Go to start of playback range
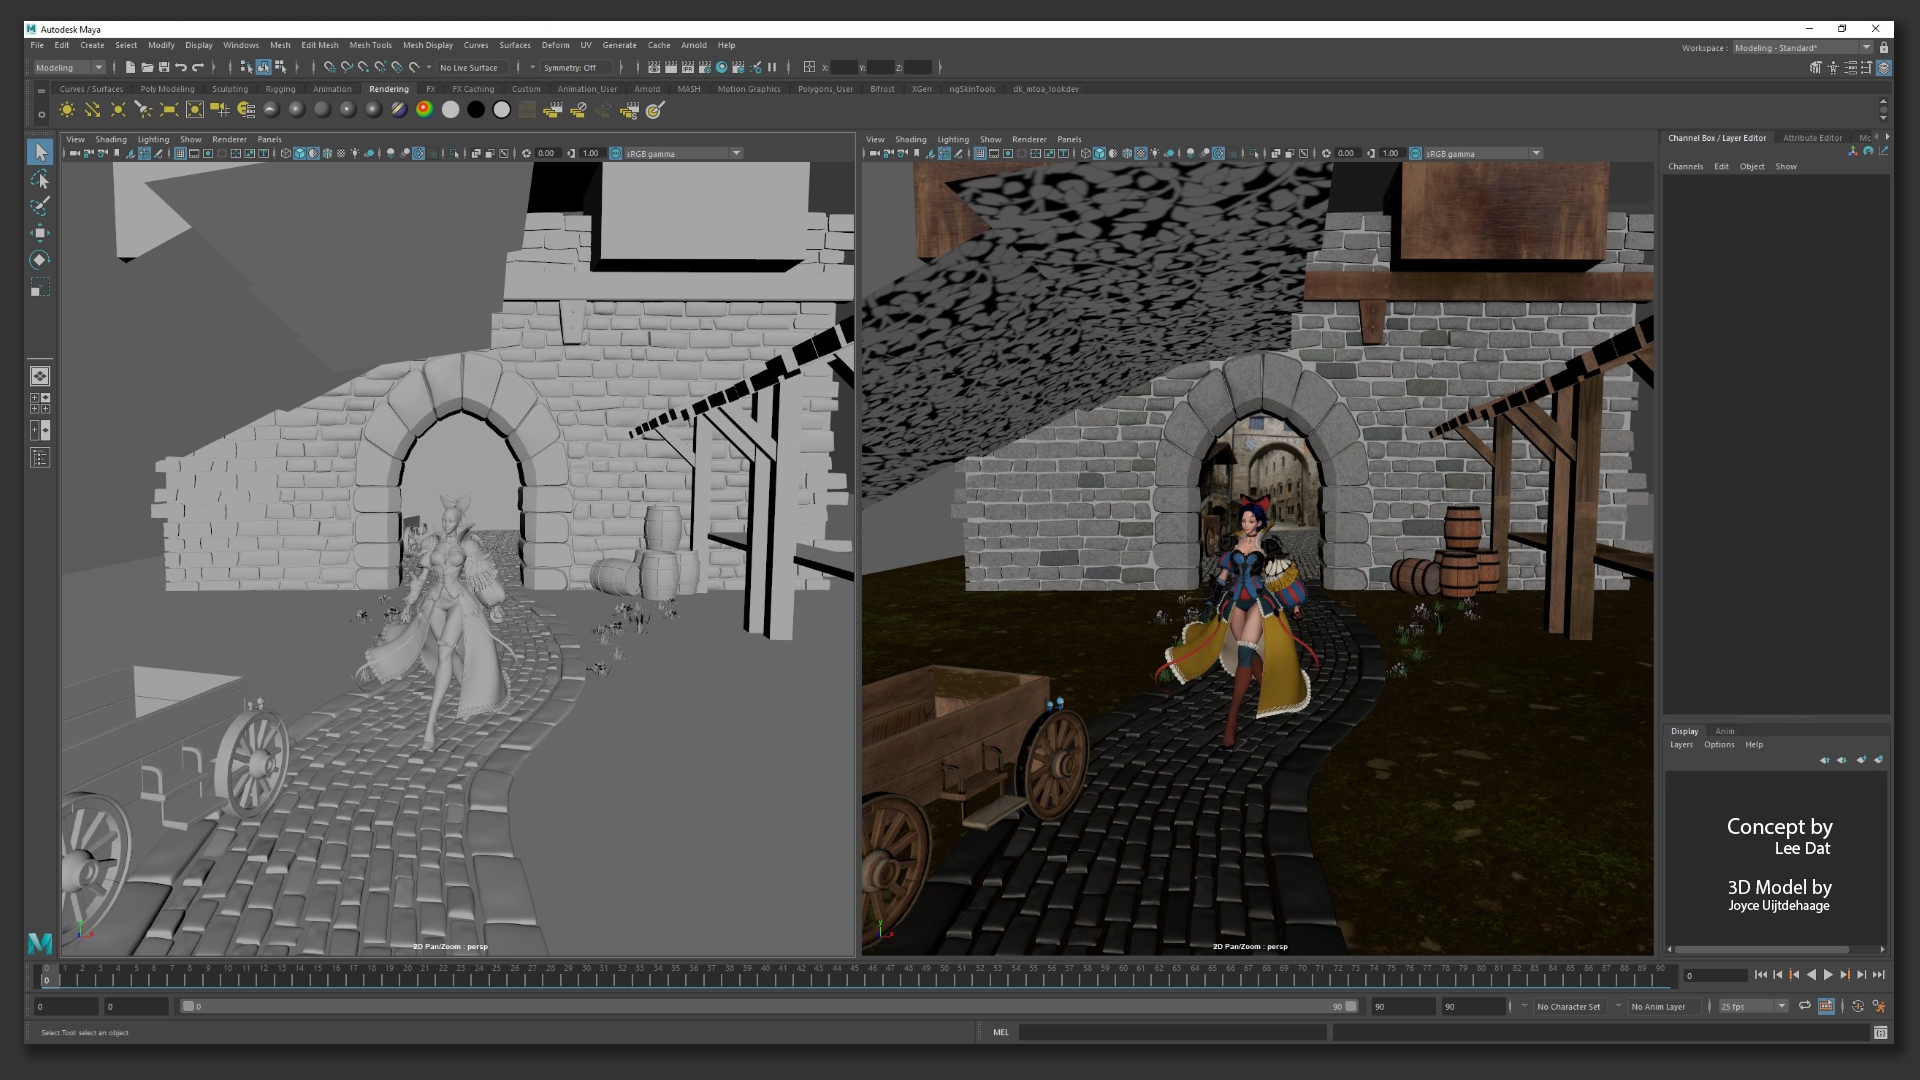 (1760, 975)
